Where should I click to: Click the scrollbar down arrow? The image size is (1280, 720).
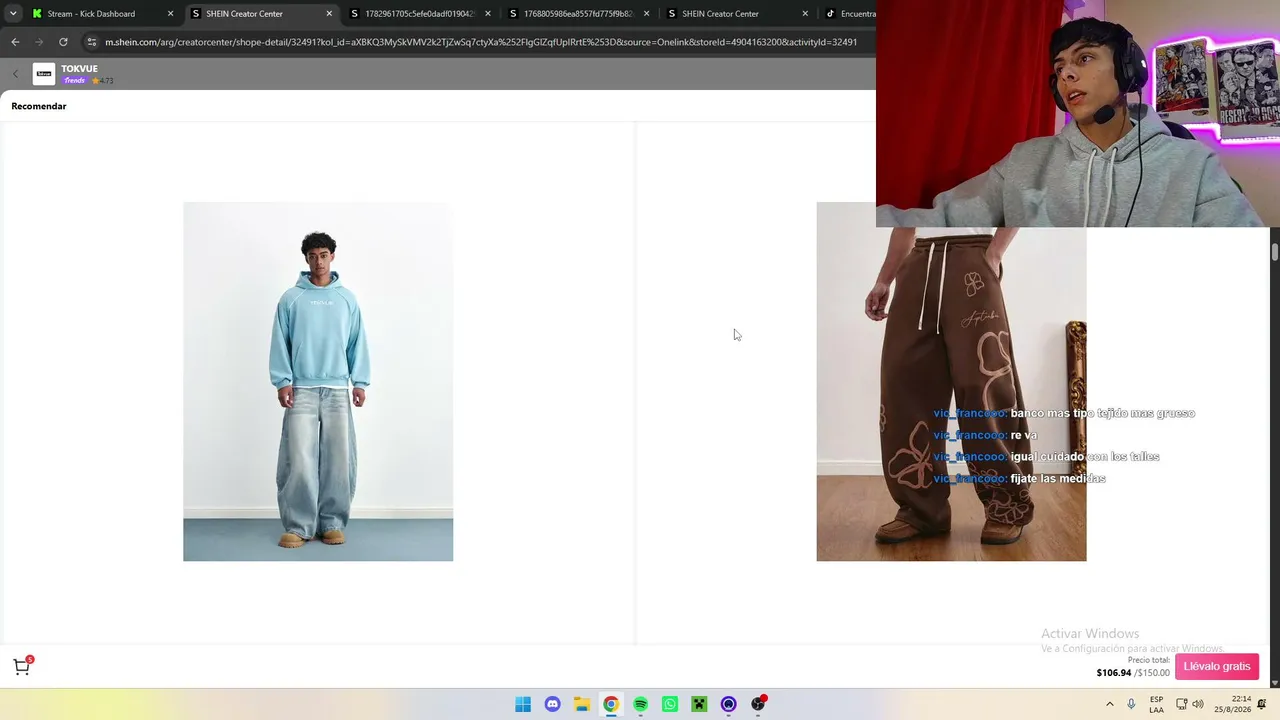[1275, 683]
